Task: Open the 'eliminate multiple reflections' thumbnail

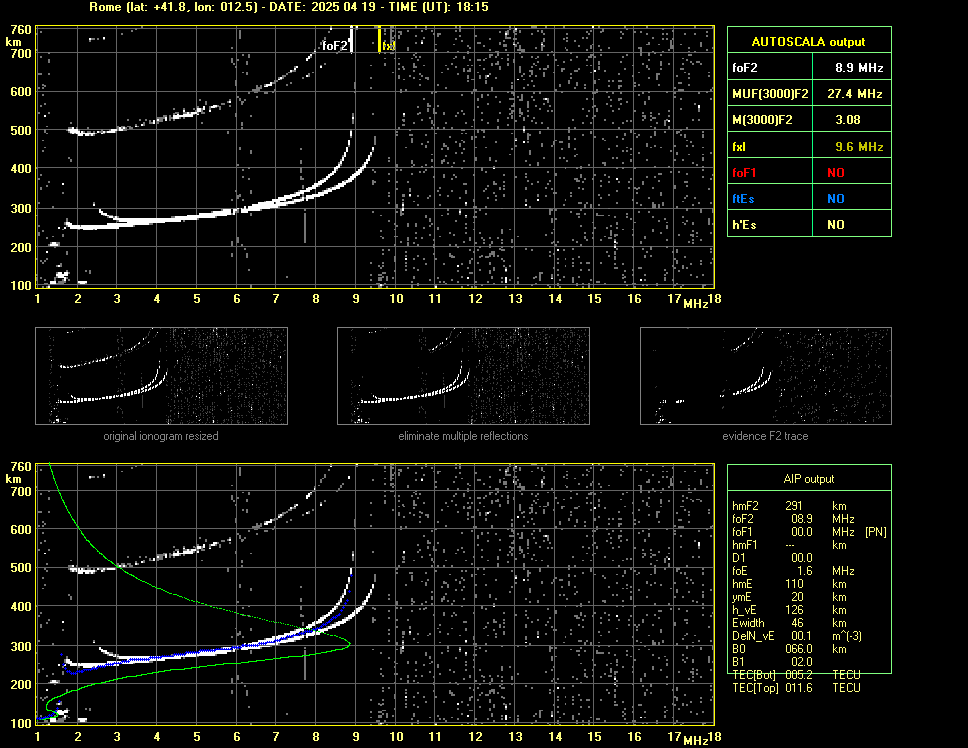Action: click(463, 376)
